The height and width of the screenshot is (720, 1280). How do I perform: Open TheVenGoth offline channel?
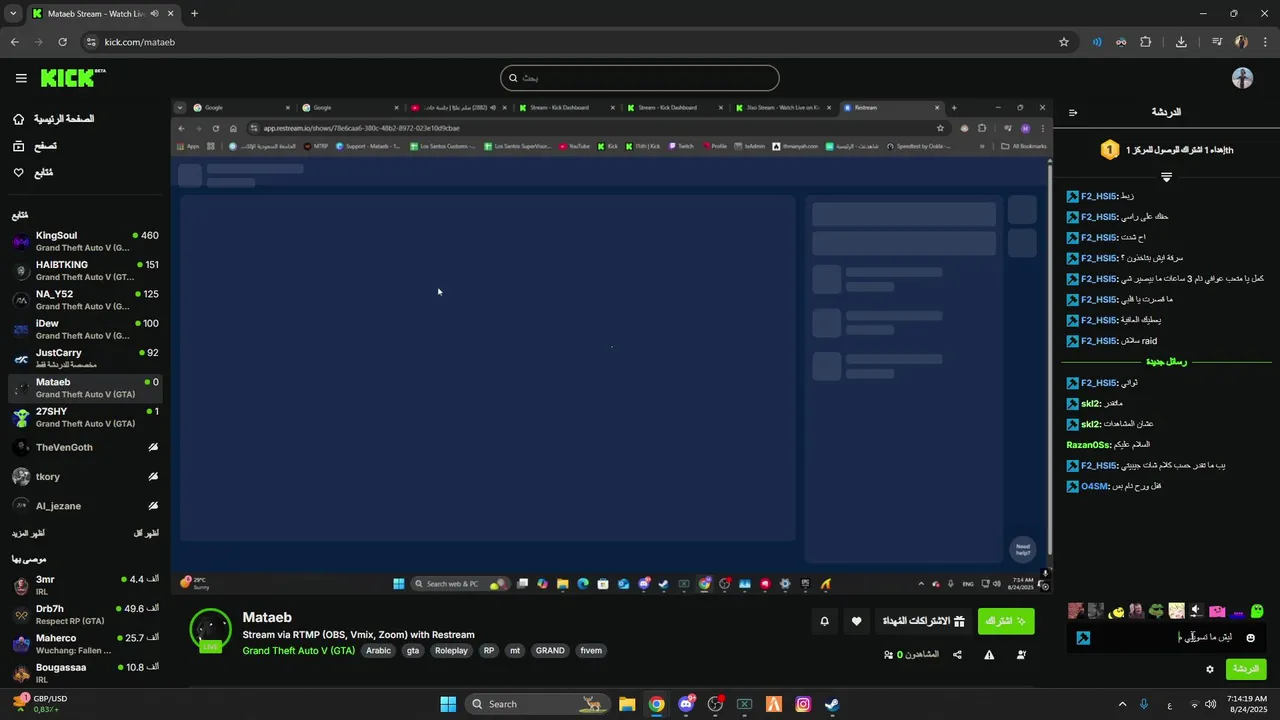coord(85,447)
